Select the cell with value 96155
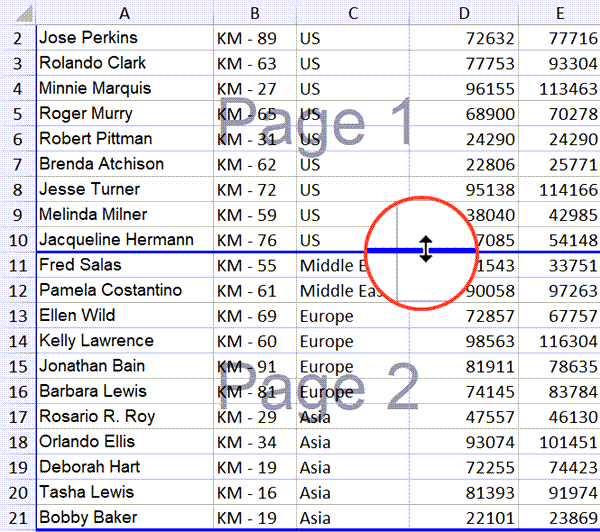 coord(465,88)
